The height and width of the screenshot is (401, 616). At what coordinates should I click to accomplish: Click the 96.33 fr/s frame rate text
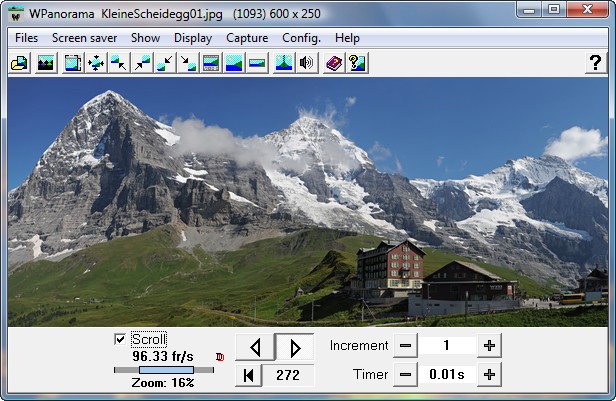[163, 356]
